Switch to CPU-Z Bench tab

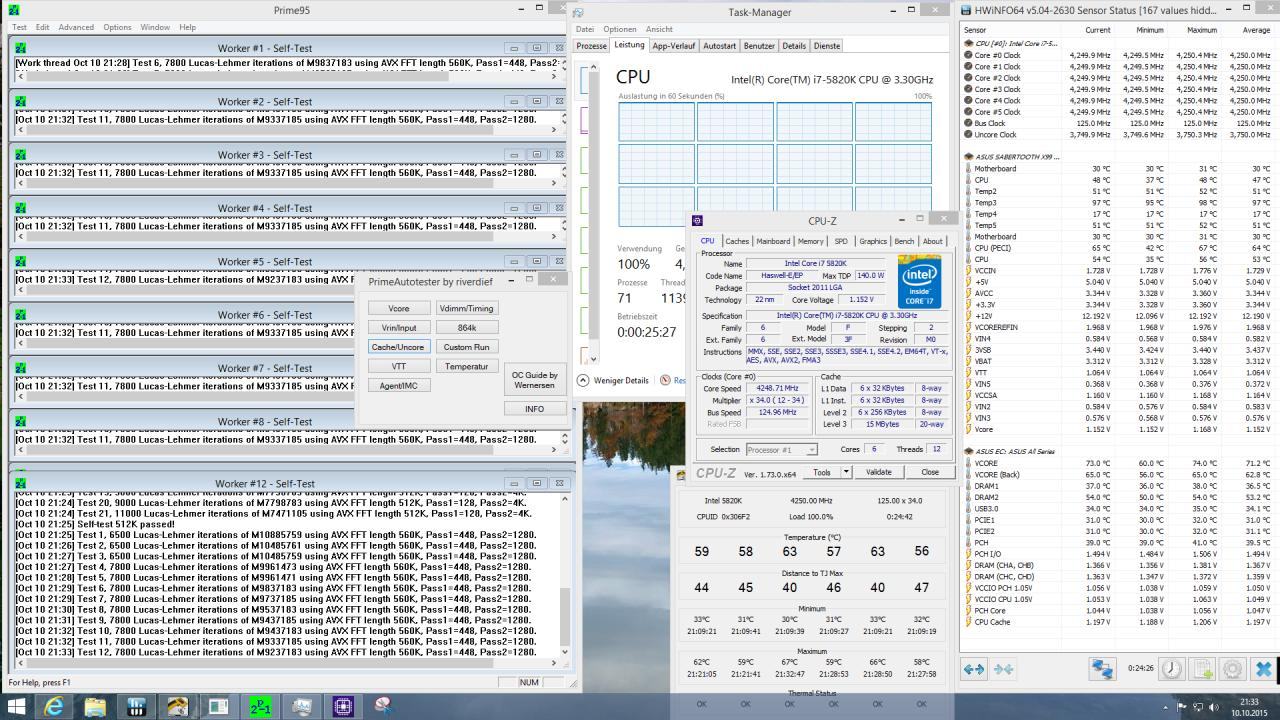pyautogui.click(x=904, y=241)
